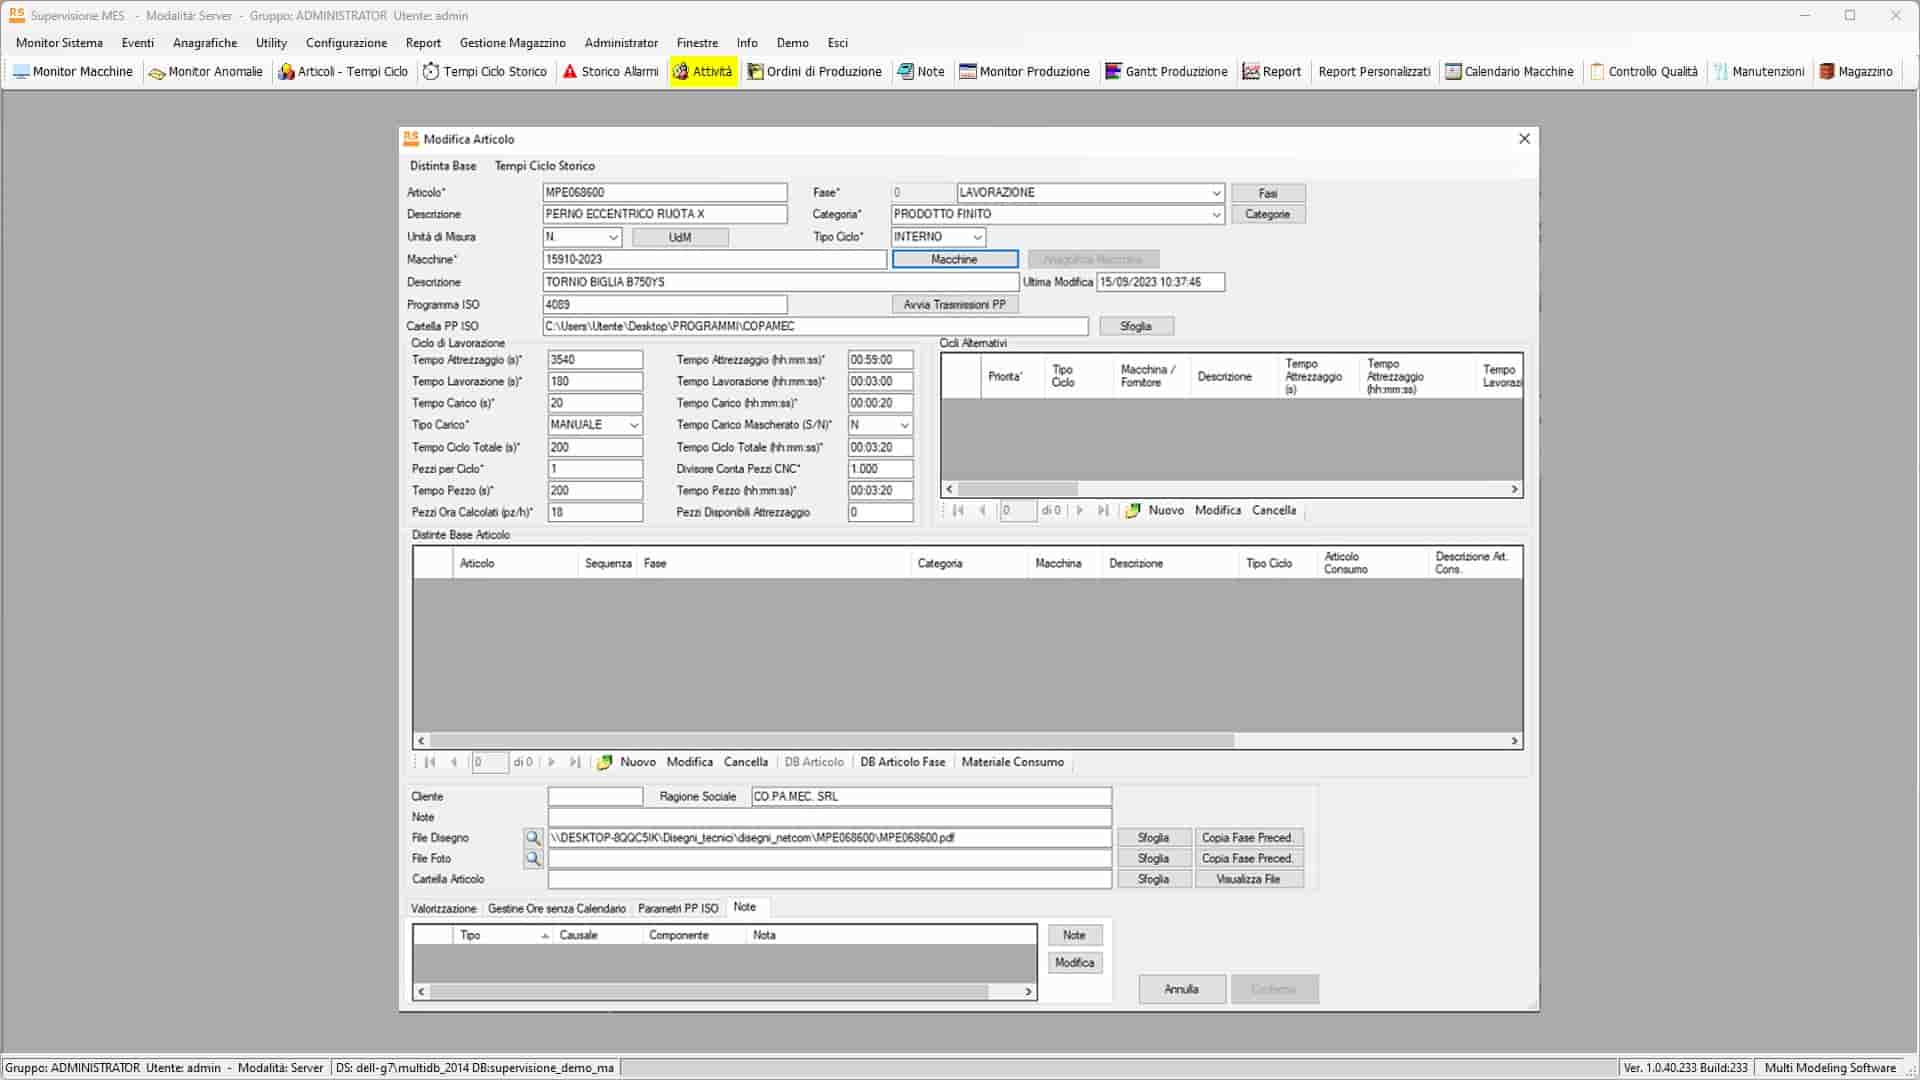Click Sfoglia next to Cartella PP ISO
The width and height of the screenshot is (1920, 1080).
click(x=1136, y=327)
